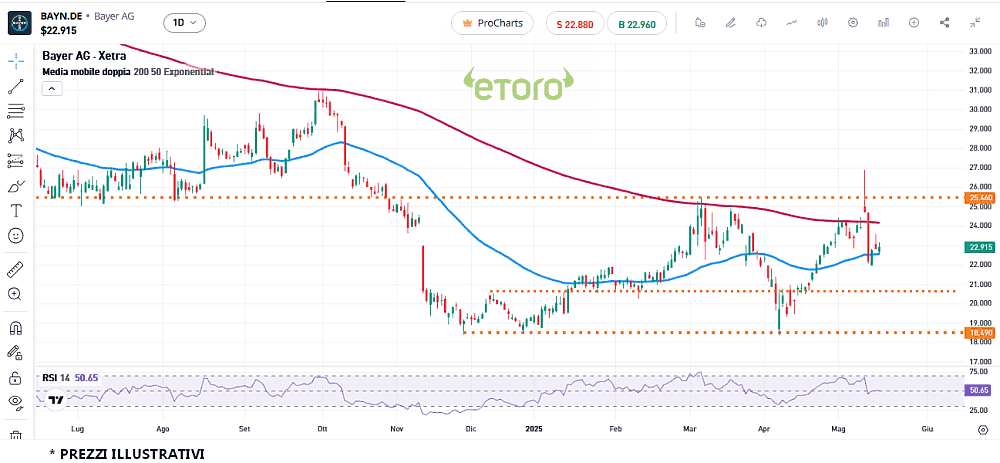Viewport: 1000px width, 463px height.
Task: Lock all drawing tools
Action: (x=15, y=378)
